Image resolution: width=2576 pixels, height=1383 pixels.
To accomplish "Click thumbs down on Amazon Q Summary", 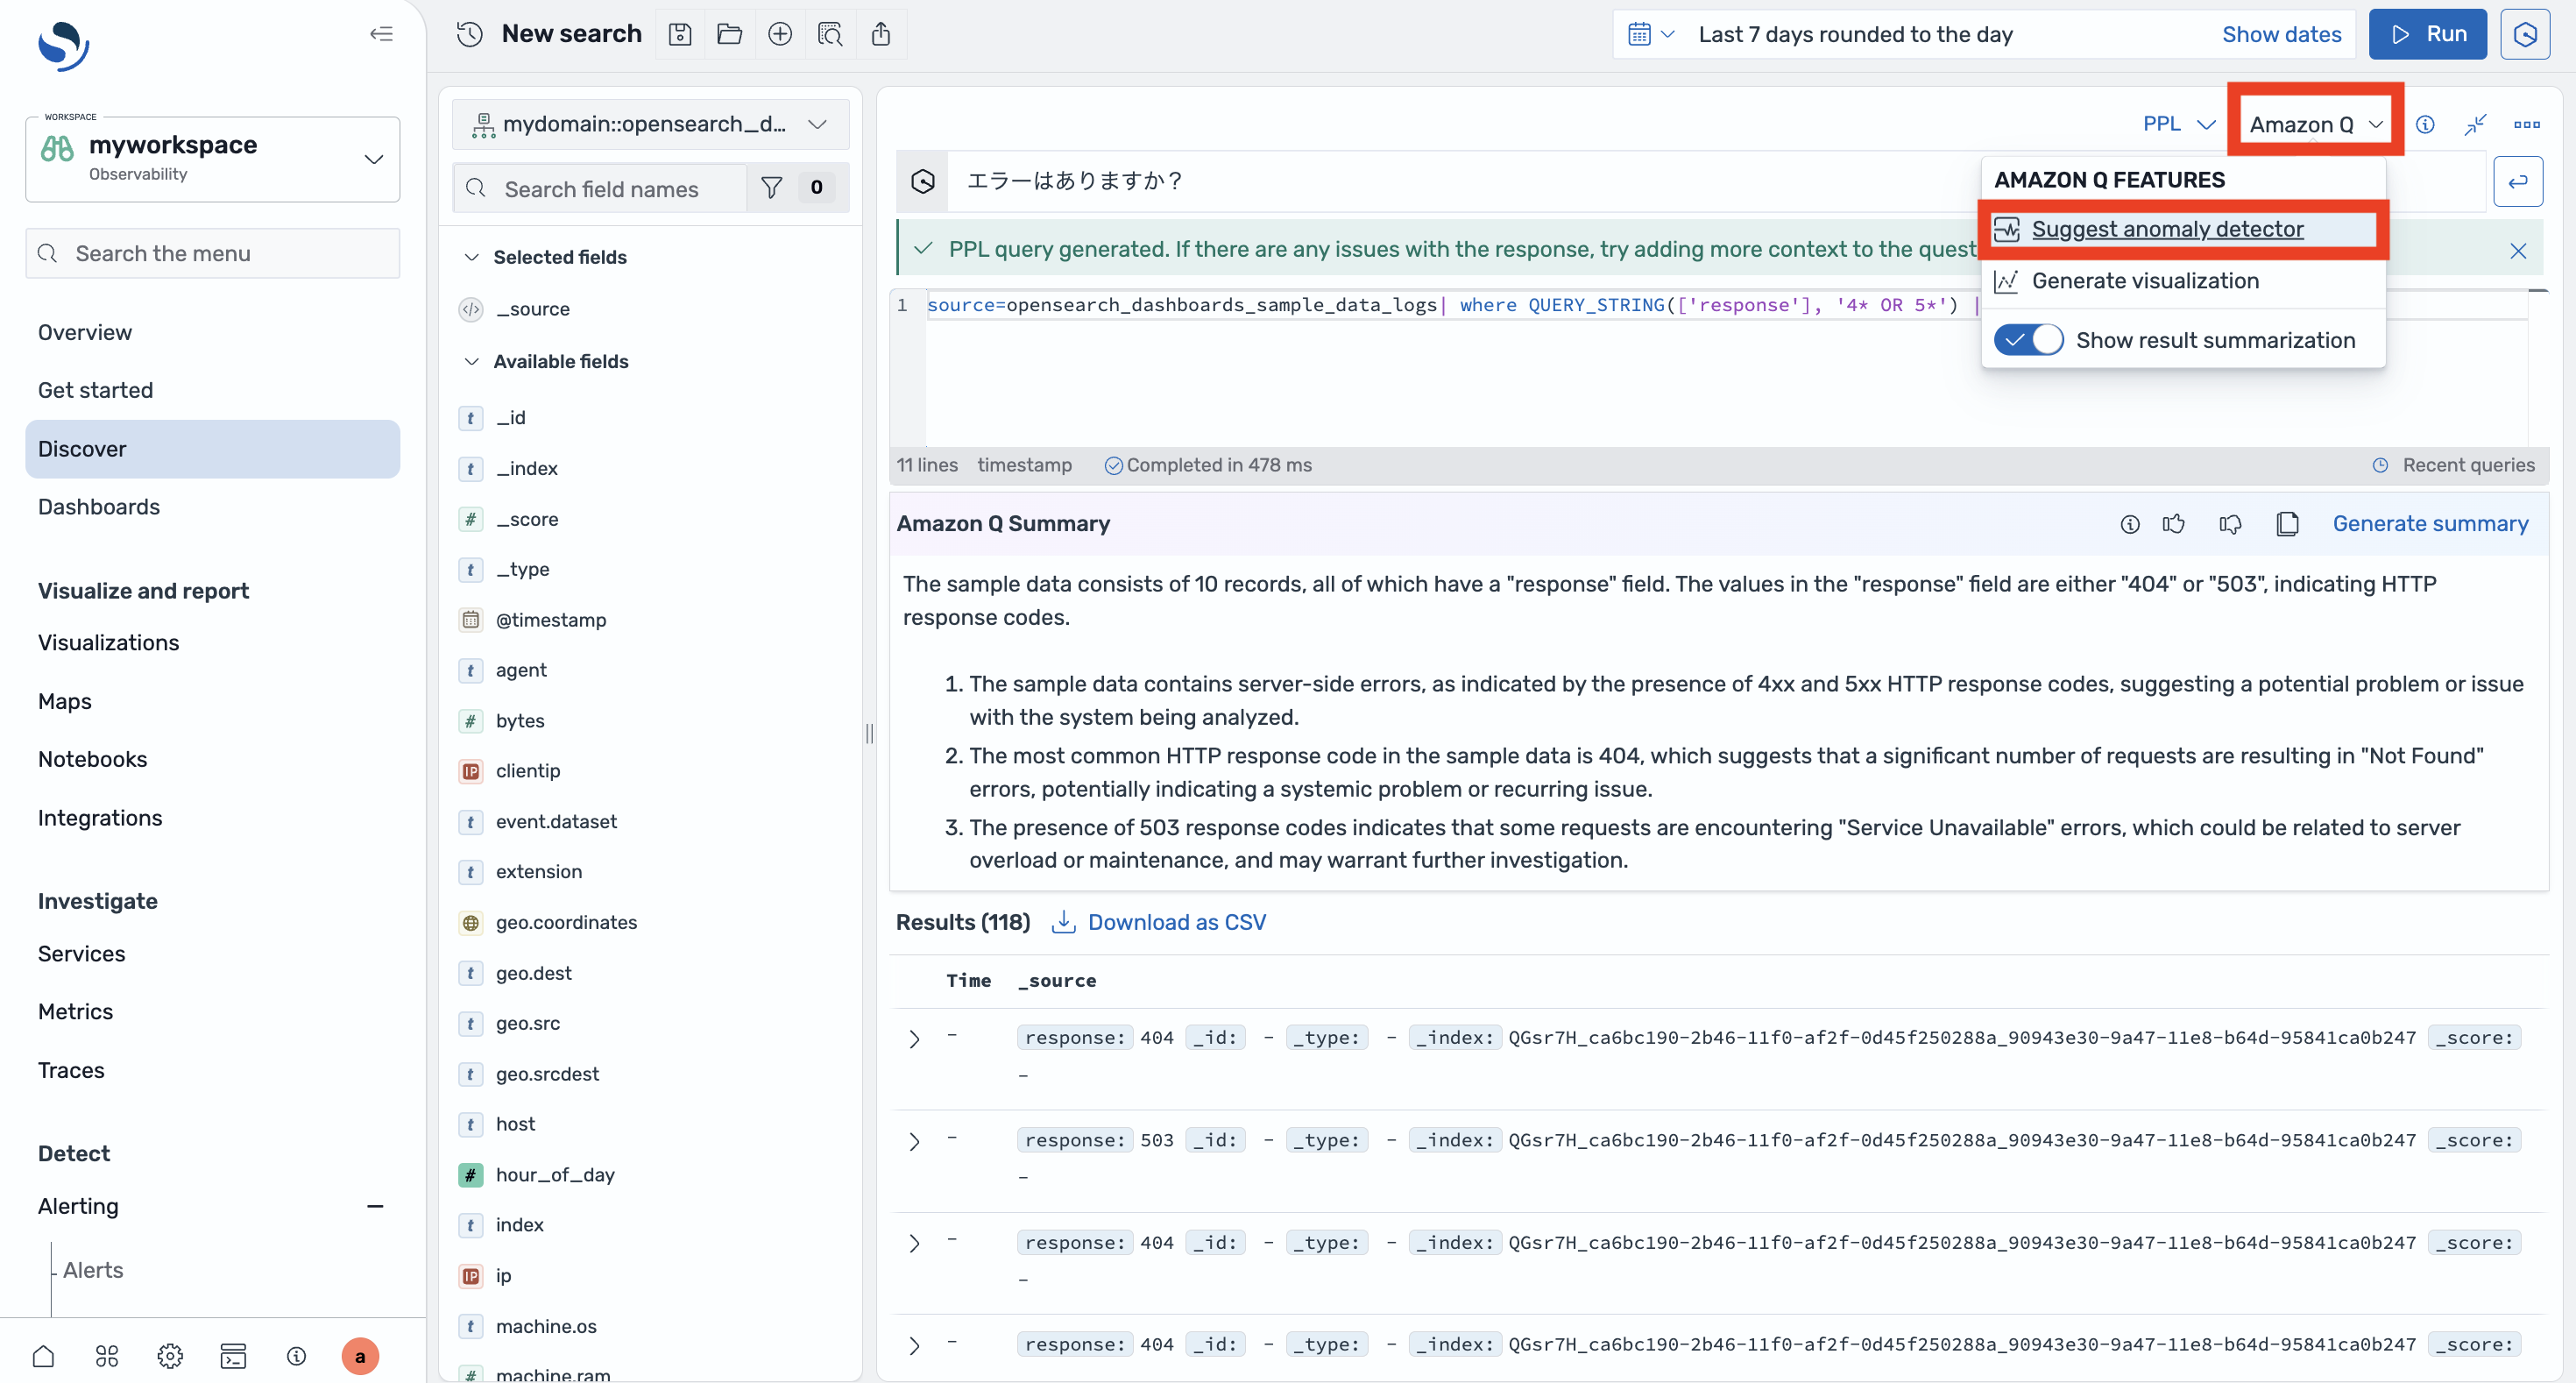I will (2230, 524).
